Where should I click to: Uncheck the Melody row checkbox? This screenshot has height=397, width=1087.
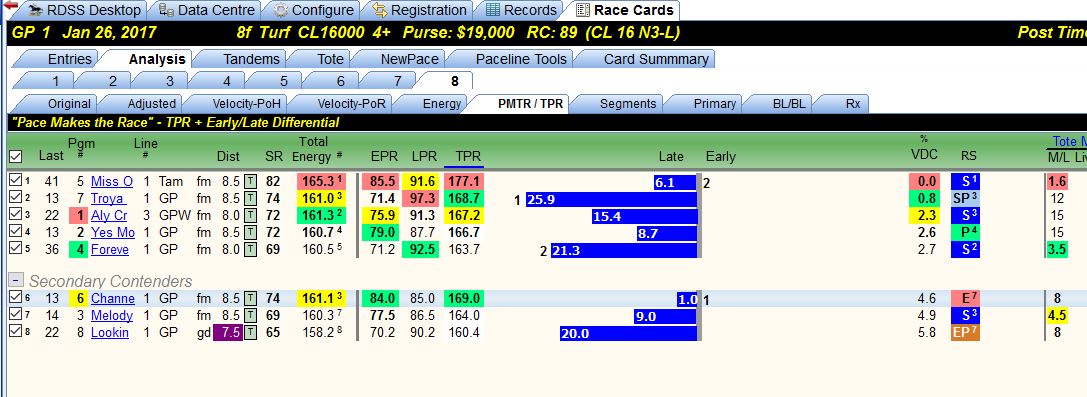tap(15, 315)
